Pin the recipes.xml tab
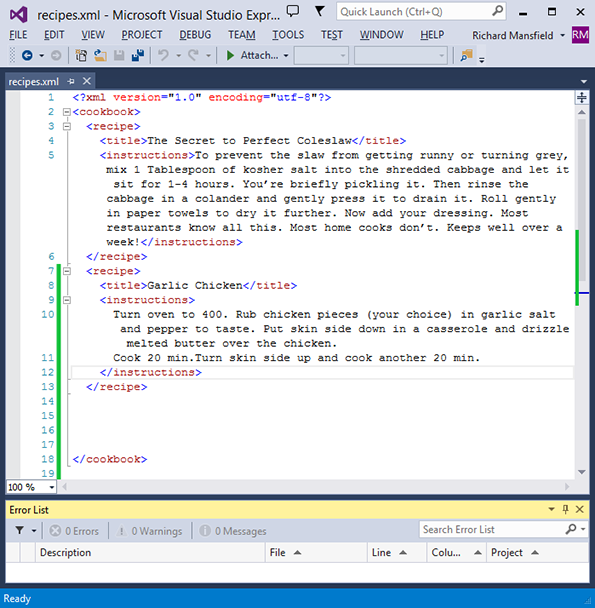 71,81
